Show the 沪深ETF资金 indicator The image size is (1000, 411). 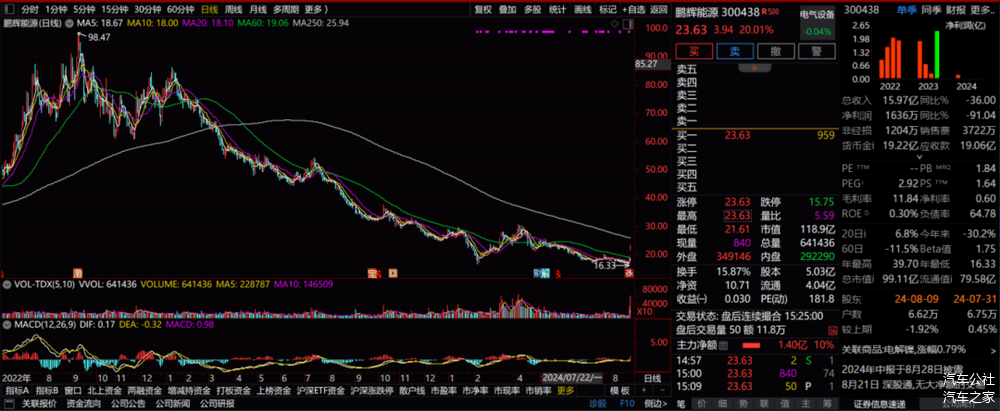coord(321,391)
